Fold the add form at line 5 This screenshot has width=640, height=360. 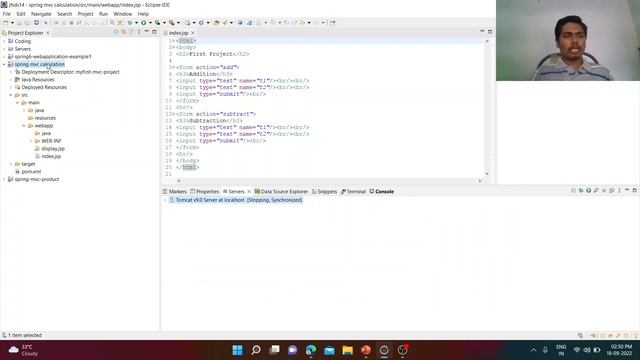pos(173,67)
